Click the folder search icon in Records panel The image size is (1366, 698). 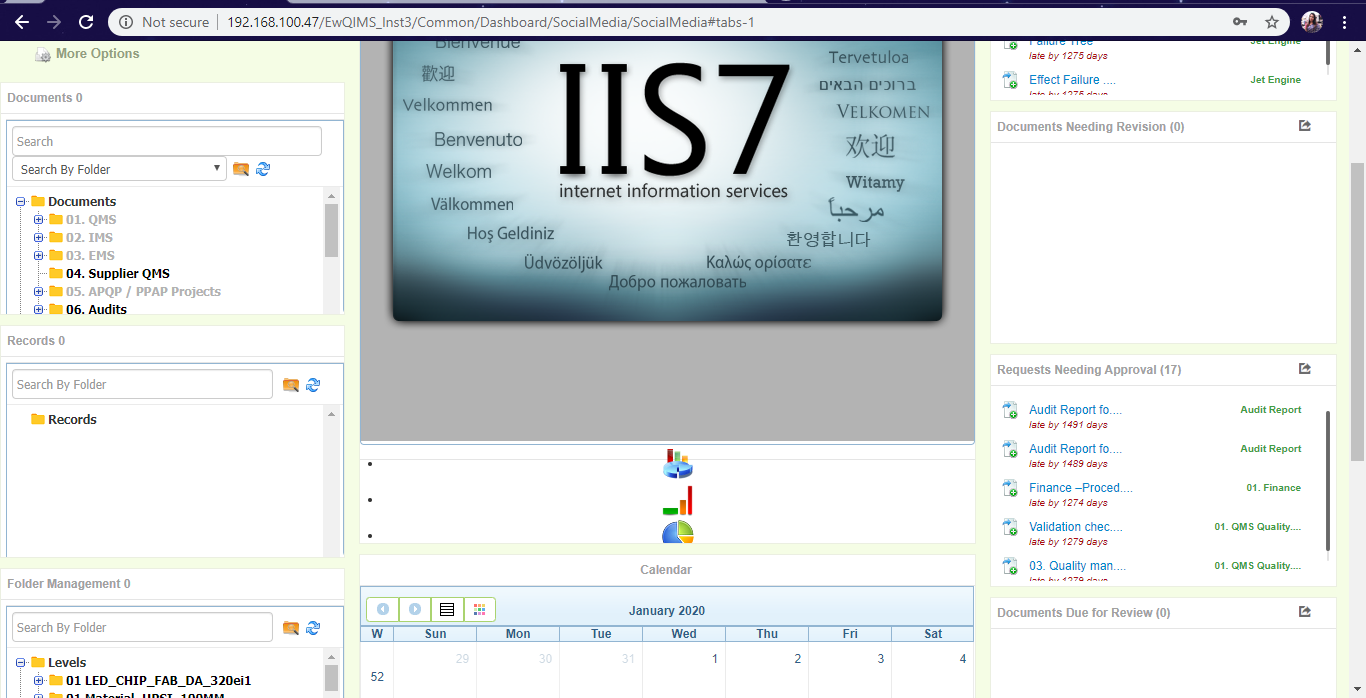(291, 385)
